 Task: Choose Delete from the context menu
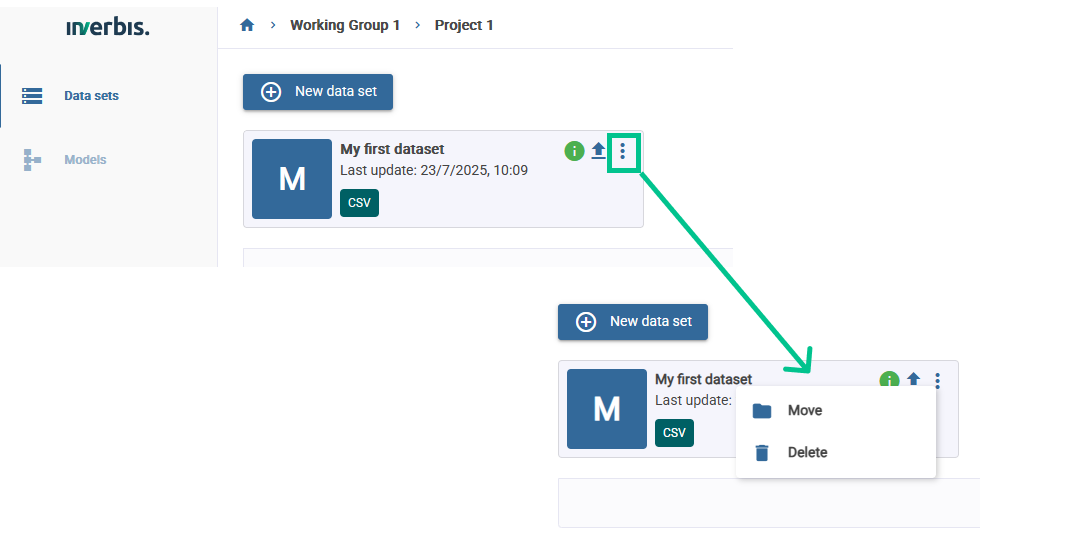point(807,452)
